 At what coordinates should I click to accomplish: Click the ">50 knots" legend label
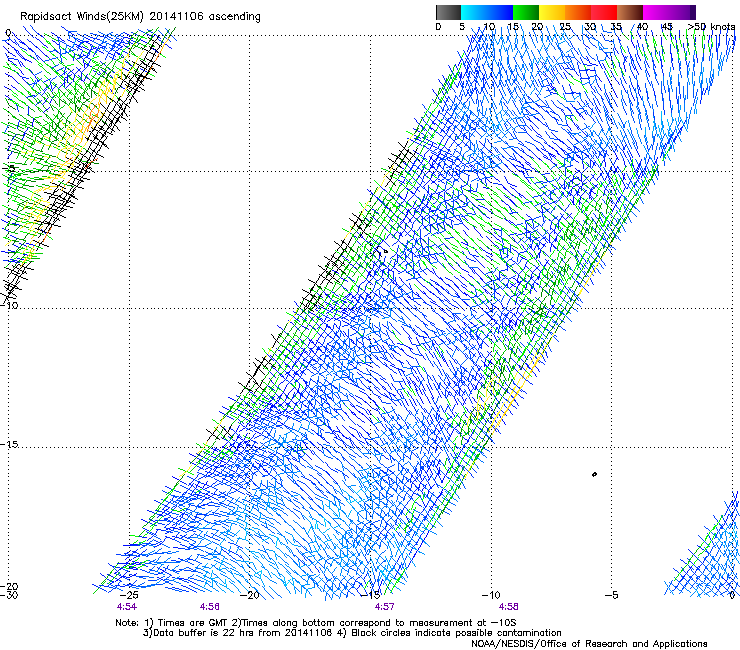coord(711,26)
